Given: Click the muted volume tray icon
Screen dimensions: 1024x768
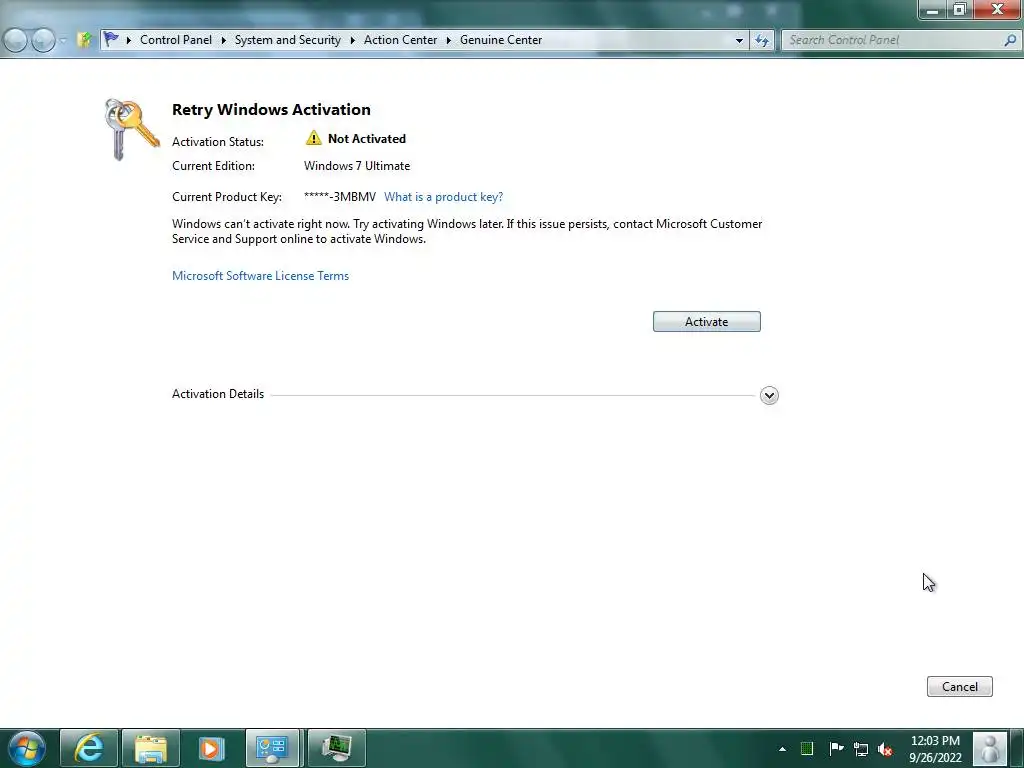Looking at the screenshot, I should tap(885, 749).
